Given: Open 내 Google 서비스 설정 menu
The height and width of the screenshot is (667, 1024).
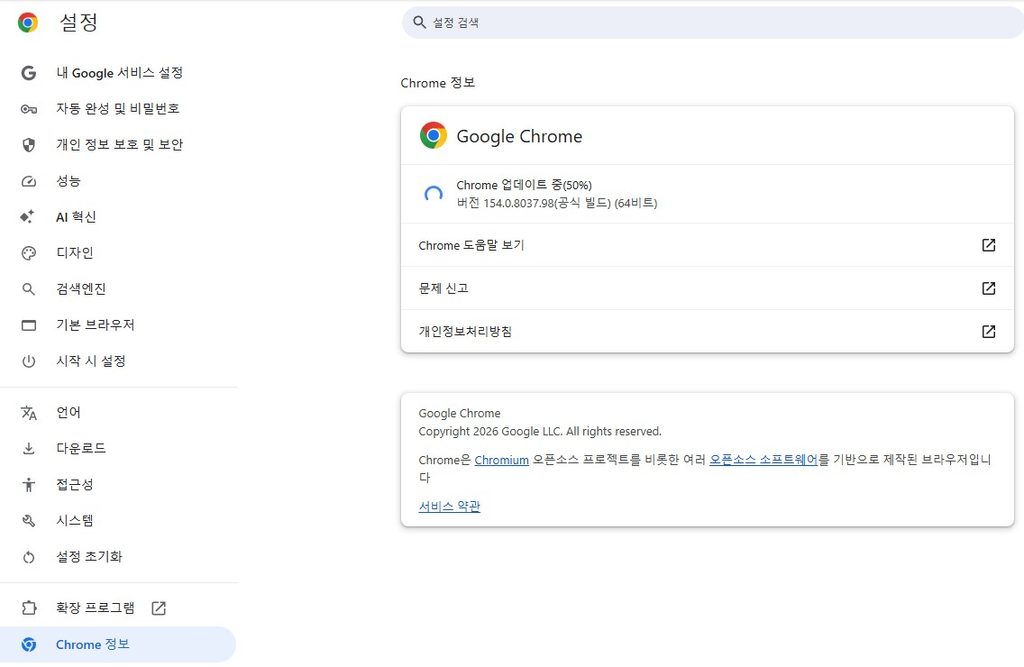Looking at the screenshot, I should pos(118,73).
